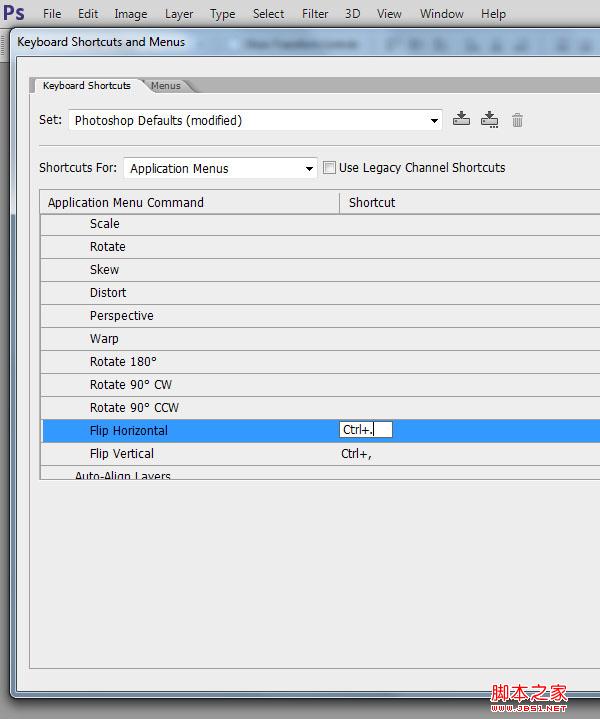The width and height of the screenshot is (600, 719).
Task: Open the Filter menu
Action: (x=315, y=14)
